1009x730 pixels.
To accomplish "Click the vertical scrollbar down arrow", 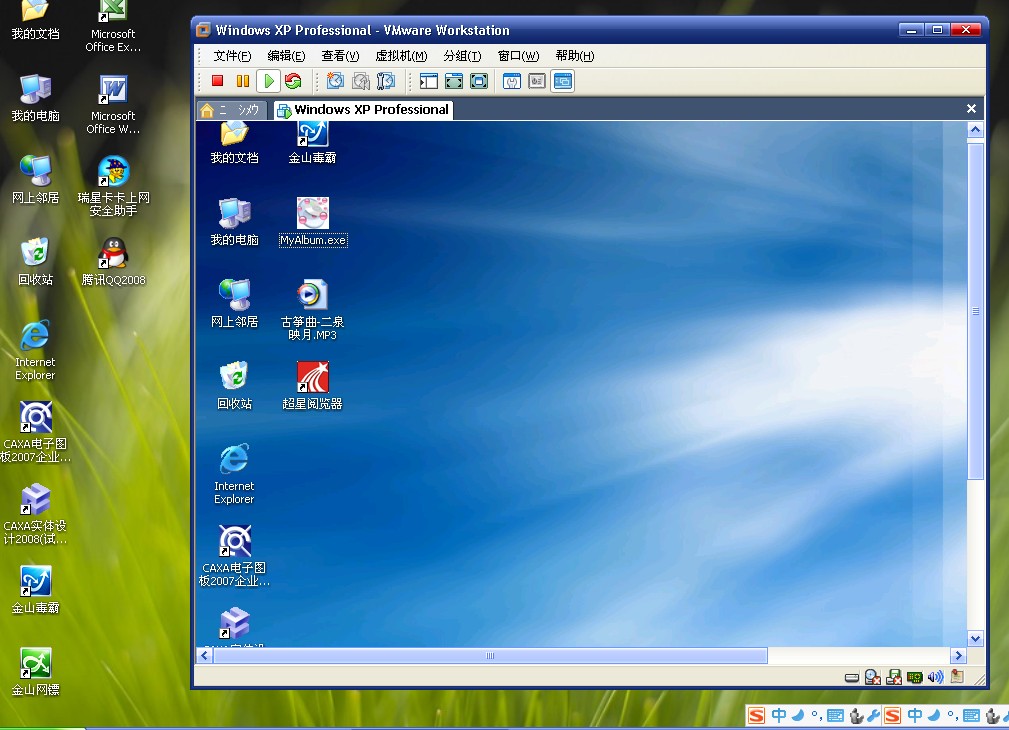I will click(976, 639).
